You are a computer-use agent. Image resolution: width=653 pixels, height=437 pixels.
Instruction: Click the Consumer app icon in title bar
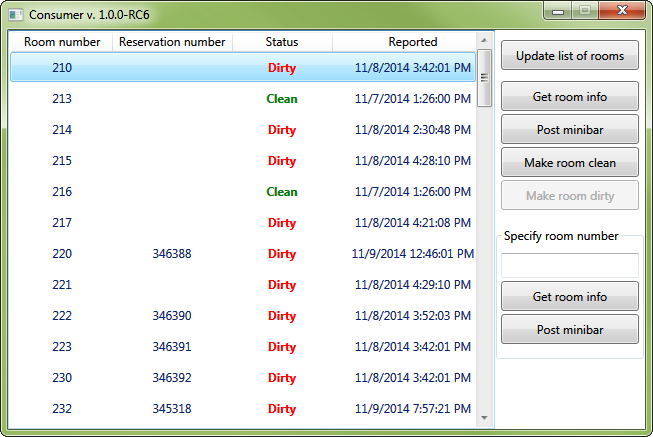point(15,14)
